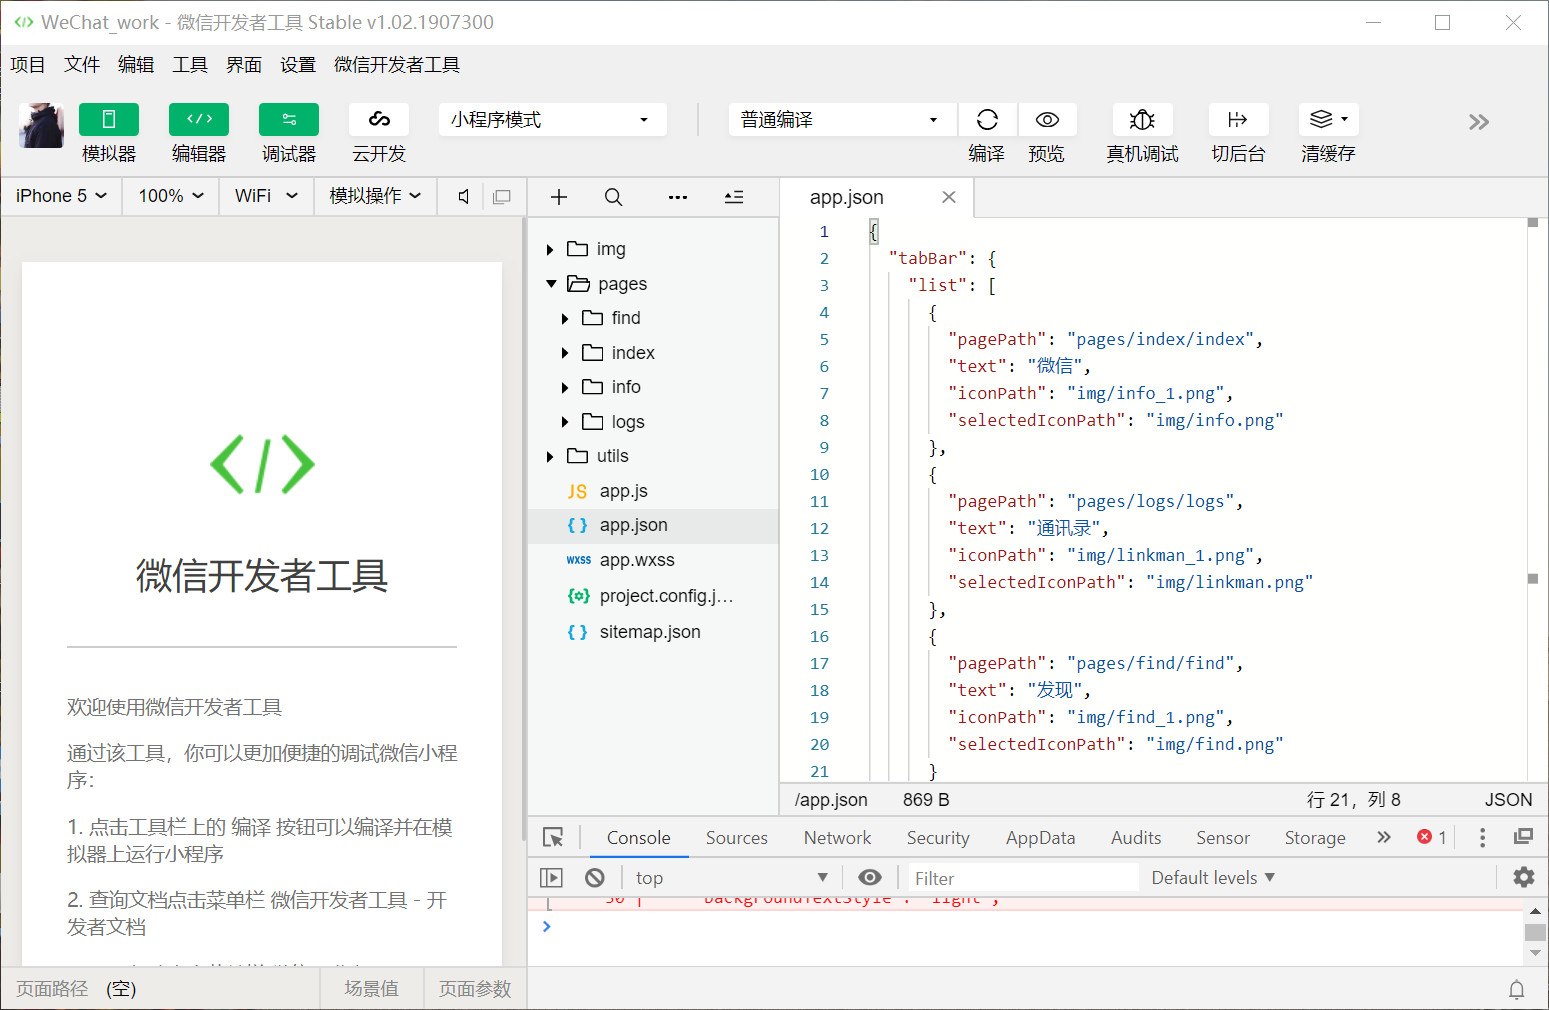
Task: Toggle the console sidebar icon
Action: (x=551, y=877)
